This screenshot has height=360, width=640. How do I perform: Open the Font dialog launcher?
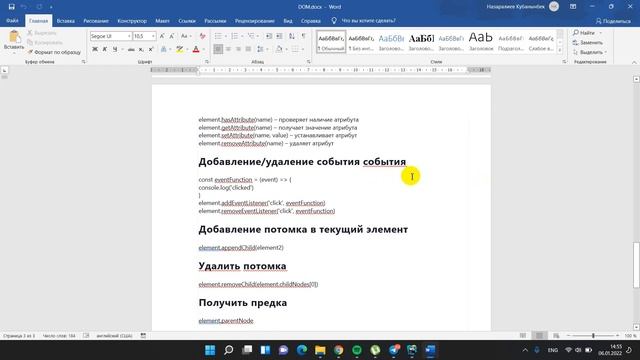[x=207, y=62]
